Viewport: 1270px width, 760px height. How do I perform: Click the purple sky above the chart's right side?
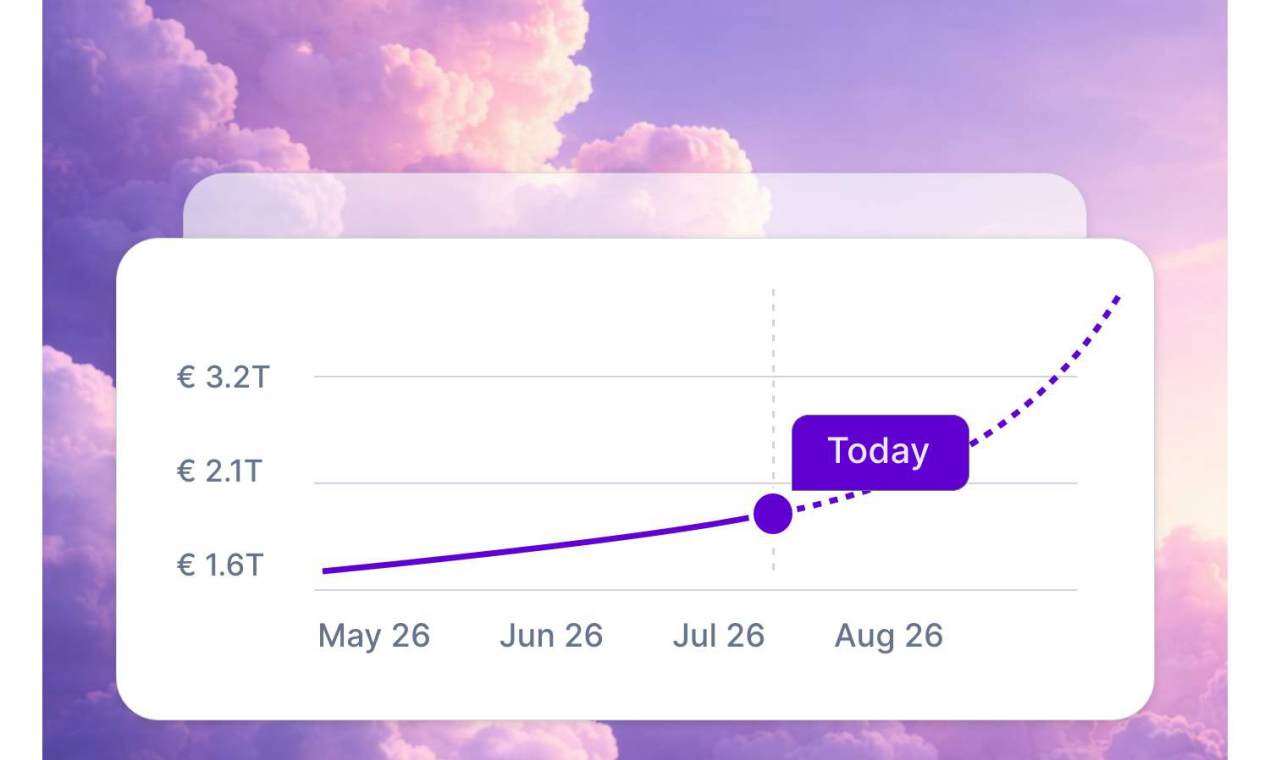coord(950,80)
